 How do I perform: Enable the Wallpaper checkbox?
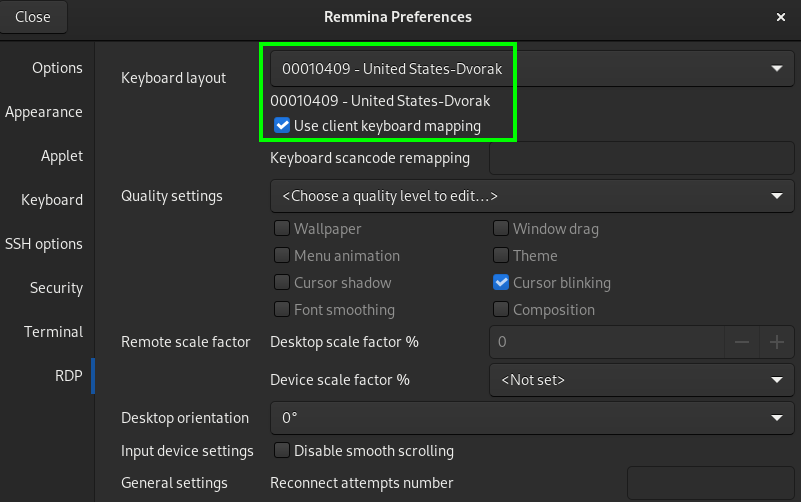pos(281,228)
